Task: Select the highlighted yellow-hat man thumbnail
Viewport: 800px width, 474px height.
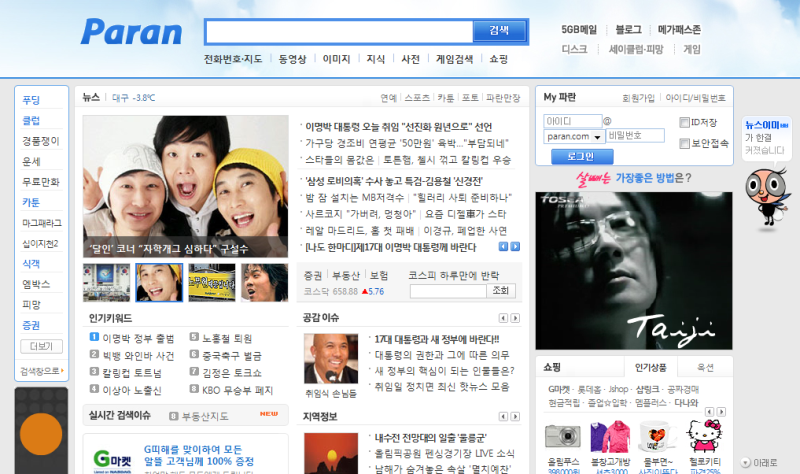Action: [159, 283]
